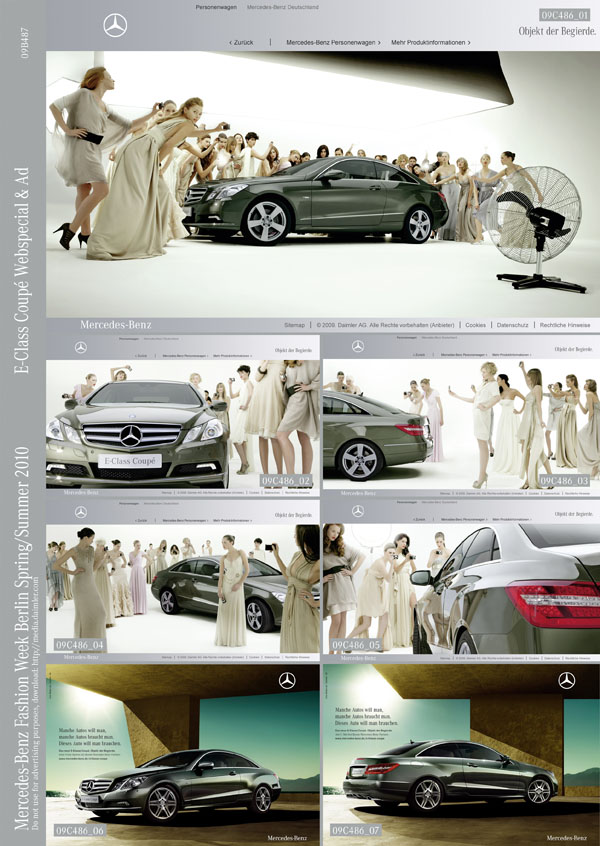Screen dimensions: 600x846
Task: Click the Mercedes star in the 09C486_06 ad
Action: 287,681
